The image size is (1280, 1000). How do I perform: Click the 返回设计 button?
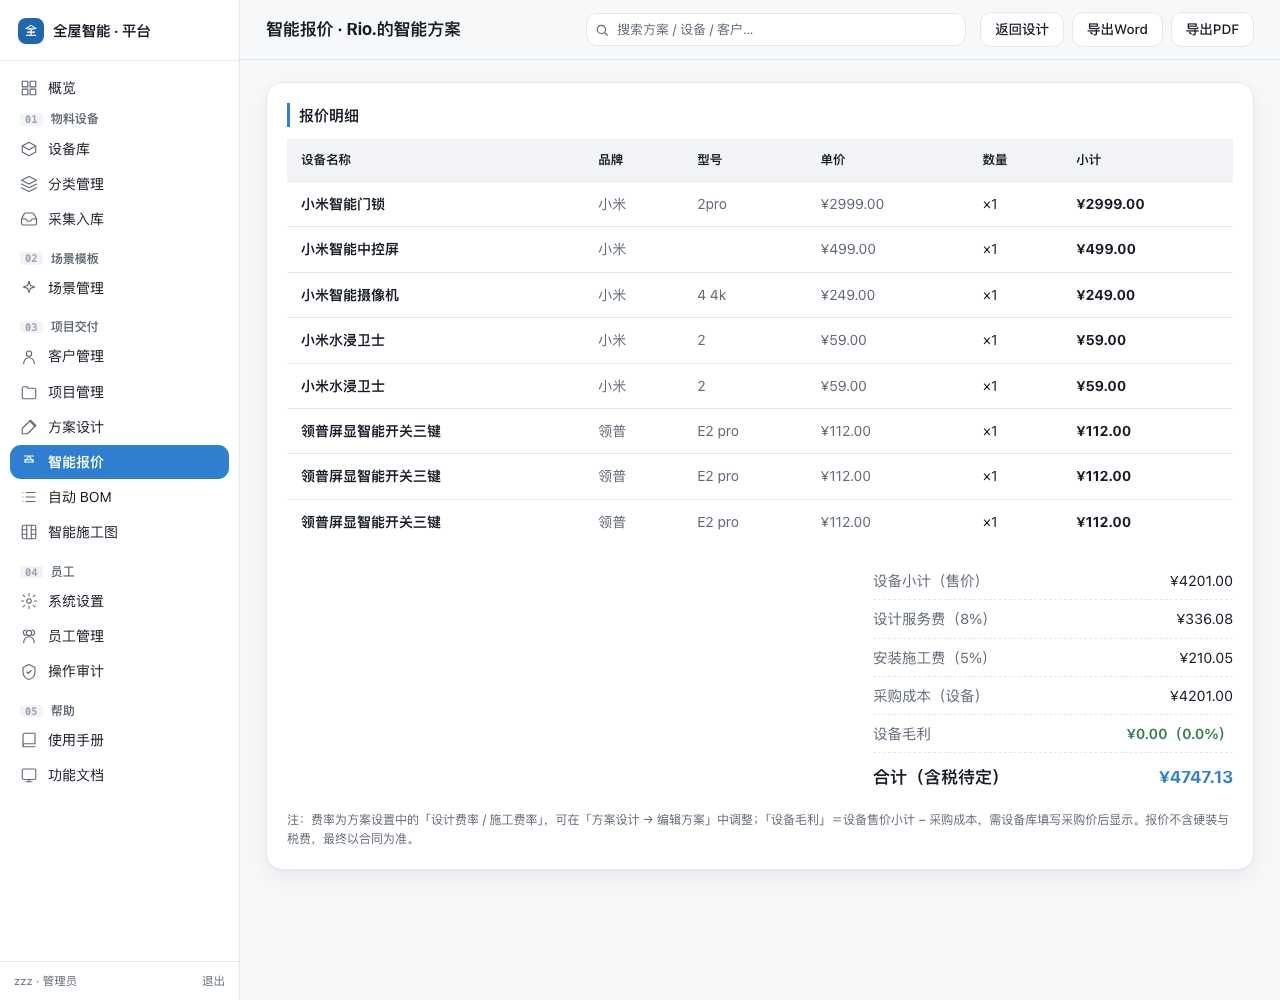(x=1021, y=30)
